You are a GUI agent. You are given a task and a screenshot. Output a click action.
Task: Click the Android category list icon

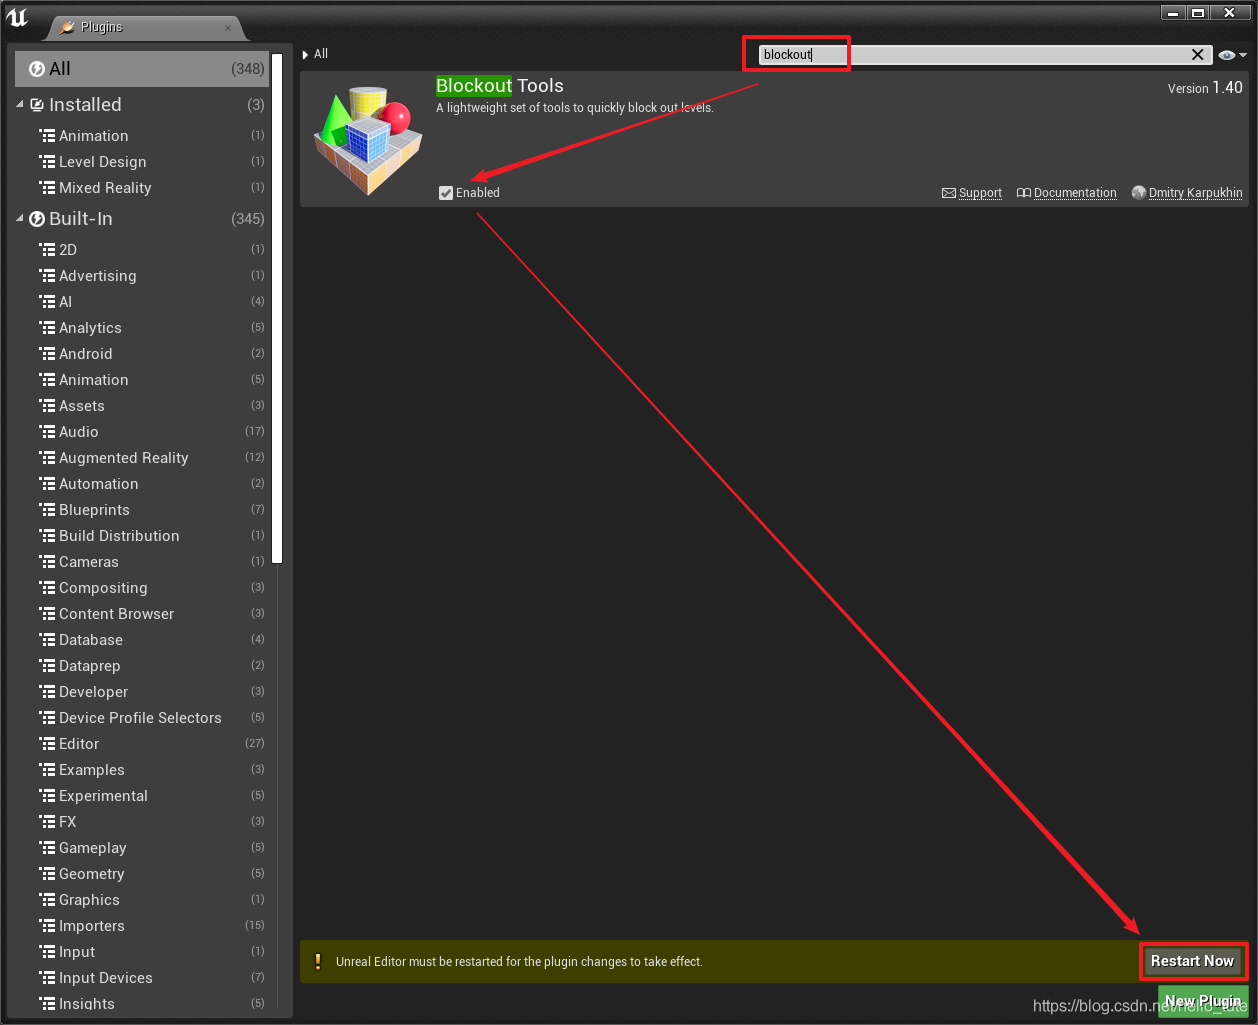[x=47, y=354]
